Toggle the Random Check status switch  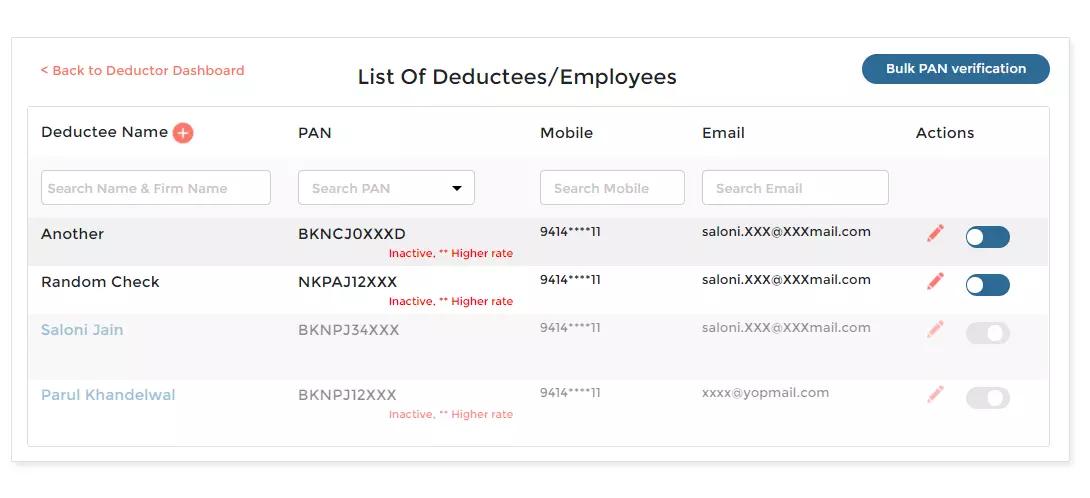click(x=987, y=285)
